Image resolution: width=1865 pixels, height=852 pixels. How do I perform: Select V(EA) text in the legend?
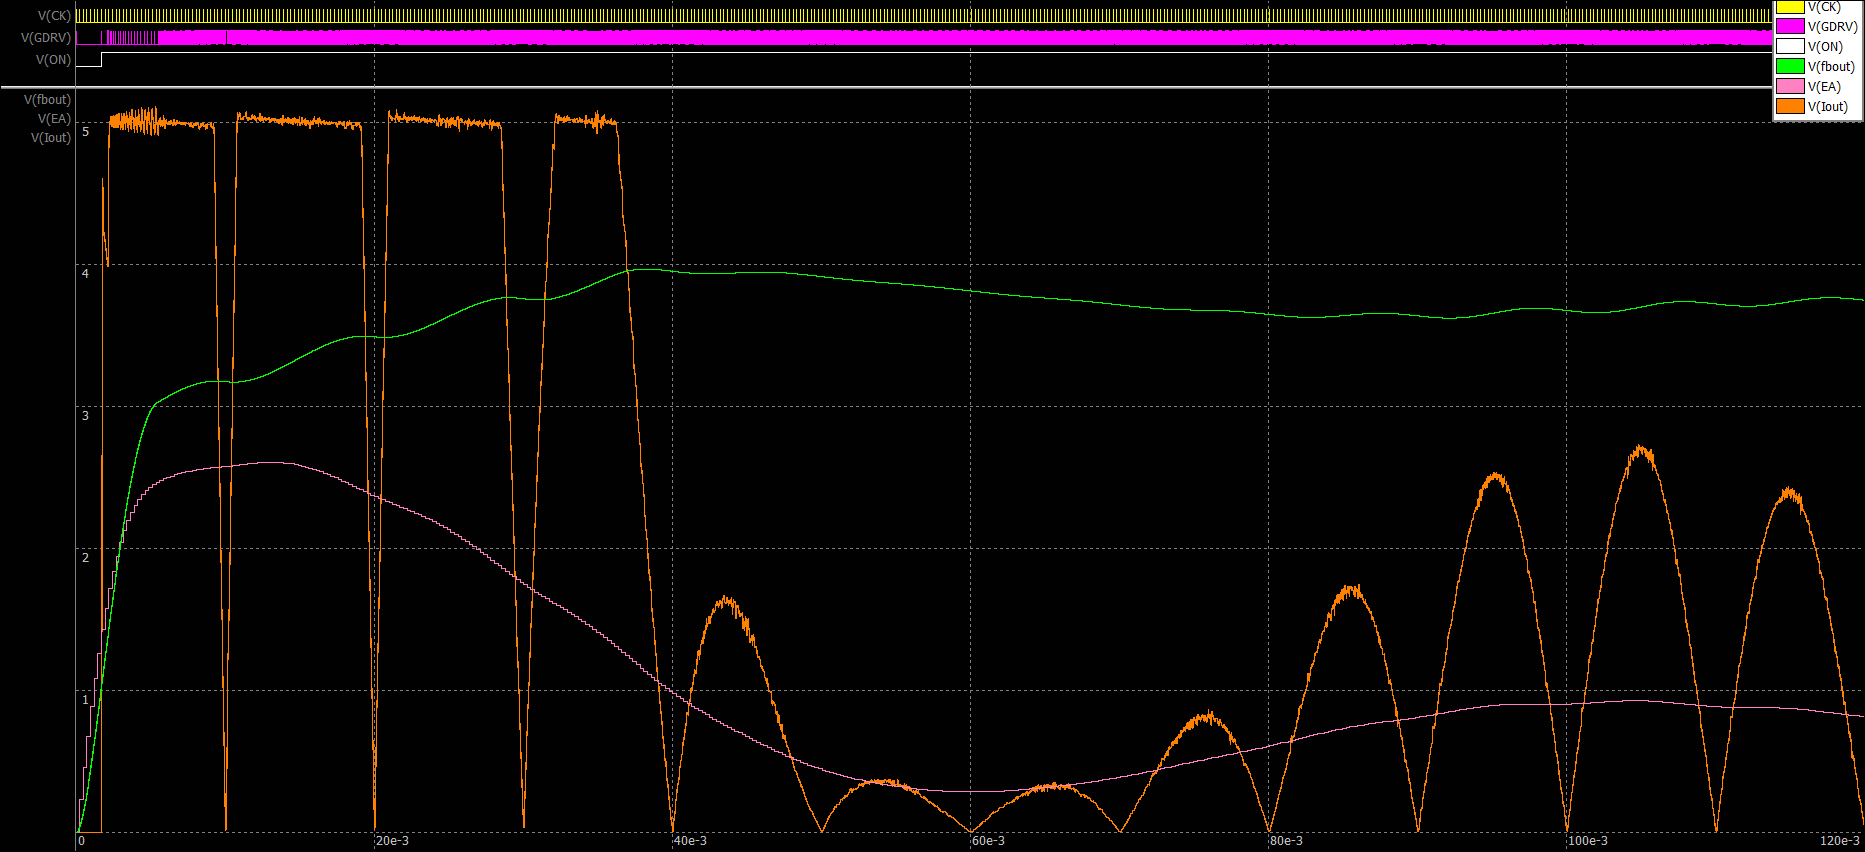pyautogui.click(x=1824, y=87)
